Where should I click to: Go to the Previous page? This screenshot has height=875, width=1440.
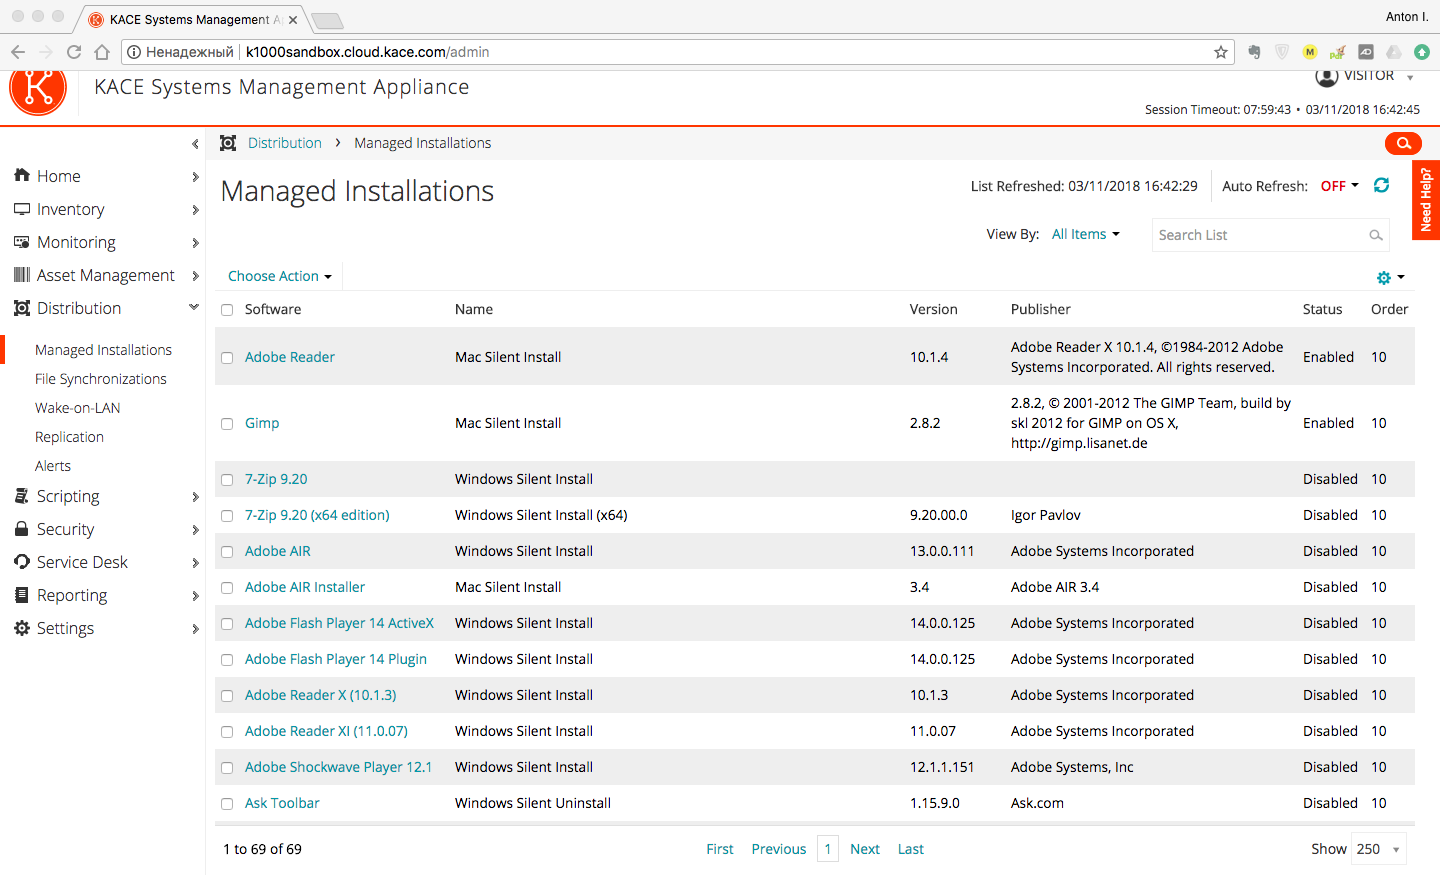click(x=779, y=849)
